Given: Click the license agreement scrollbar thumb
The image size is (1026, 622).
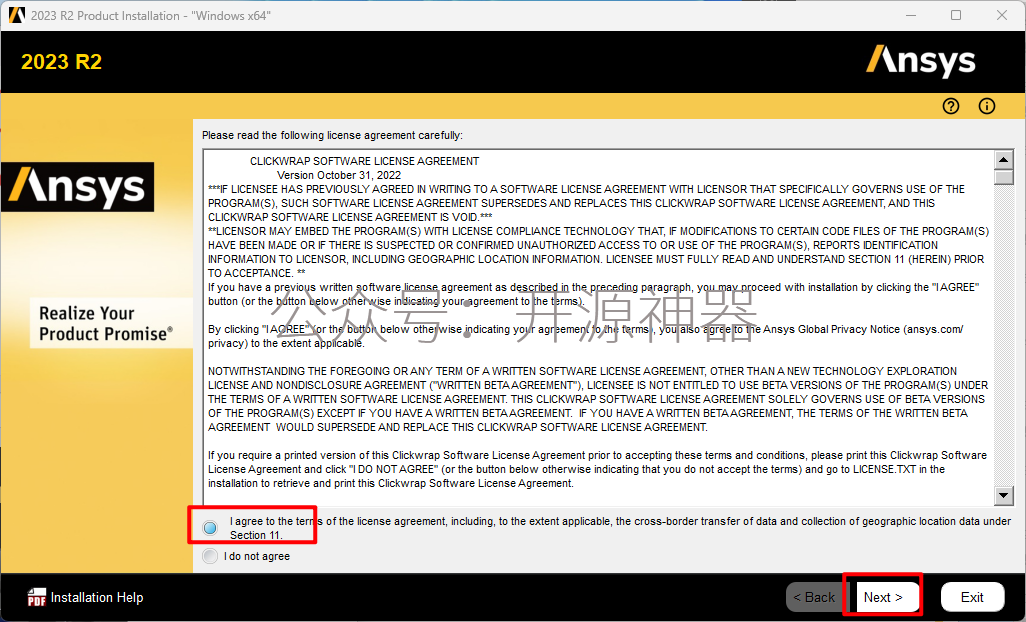Looking at the screenshot, I should (1003, 177).
